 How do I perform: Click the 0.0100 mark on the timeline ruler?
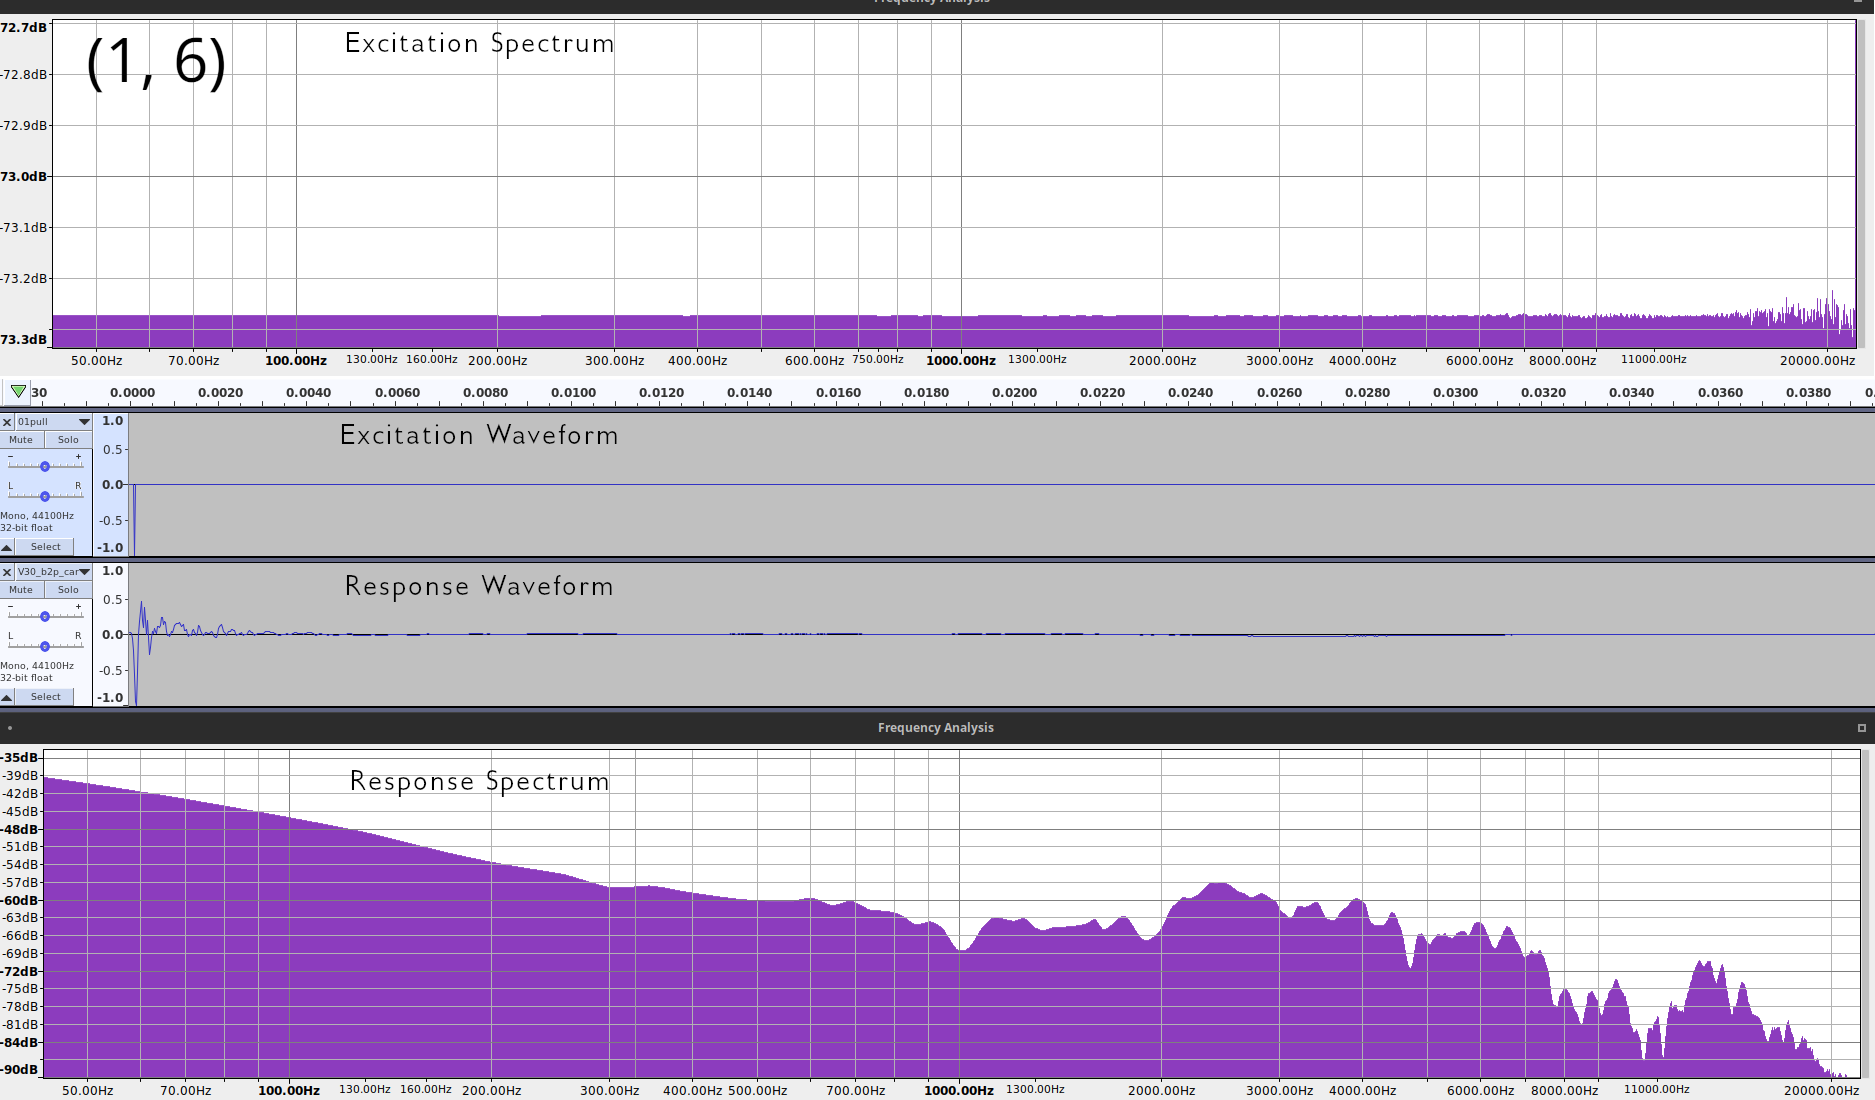pos(573,393)
